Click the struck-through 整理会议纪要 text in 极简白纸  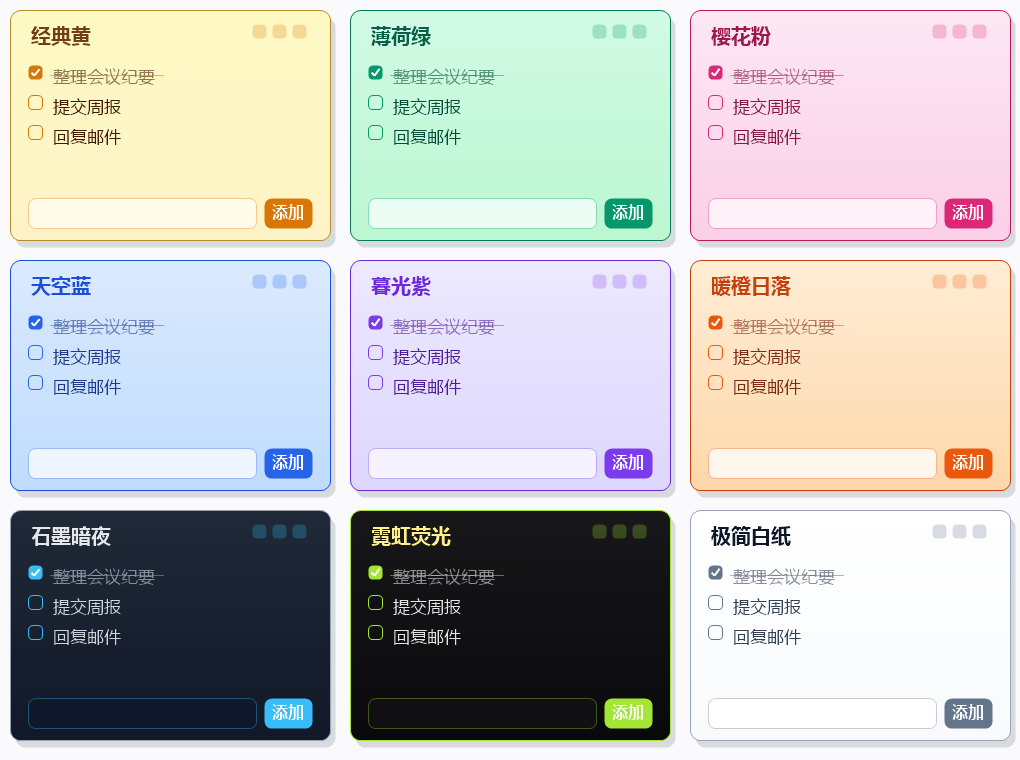click(x=783, y=577)
